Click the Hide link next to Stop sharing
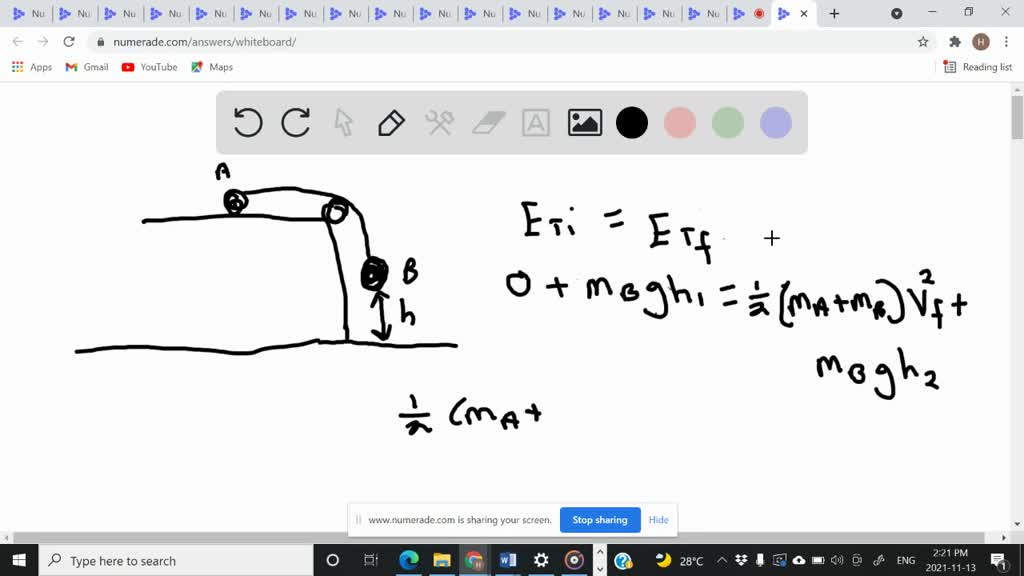Viewport: 1024px width, 576px height. [658, 520]
